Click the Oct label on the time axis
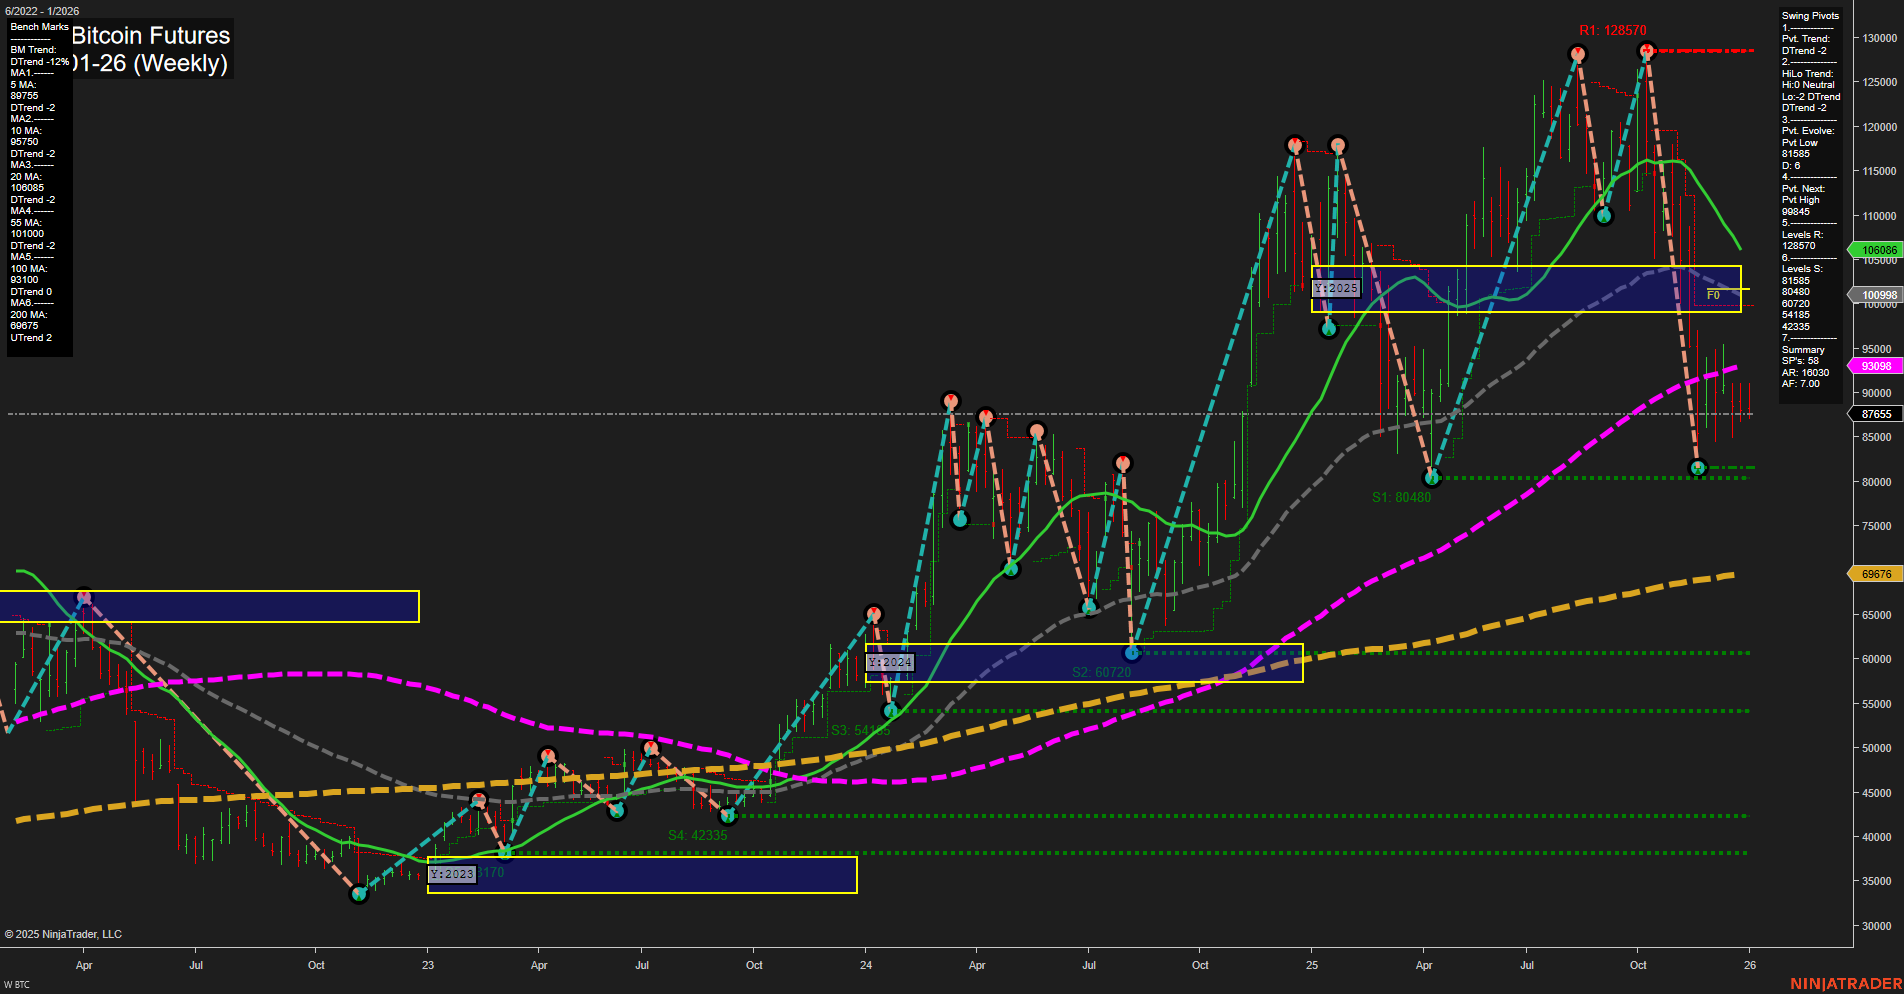1904x994 pixels. tap(316, 965)
